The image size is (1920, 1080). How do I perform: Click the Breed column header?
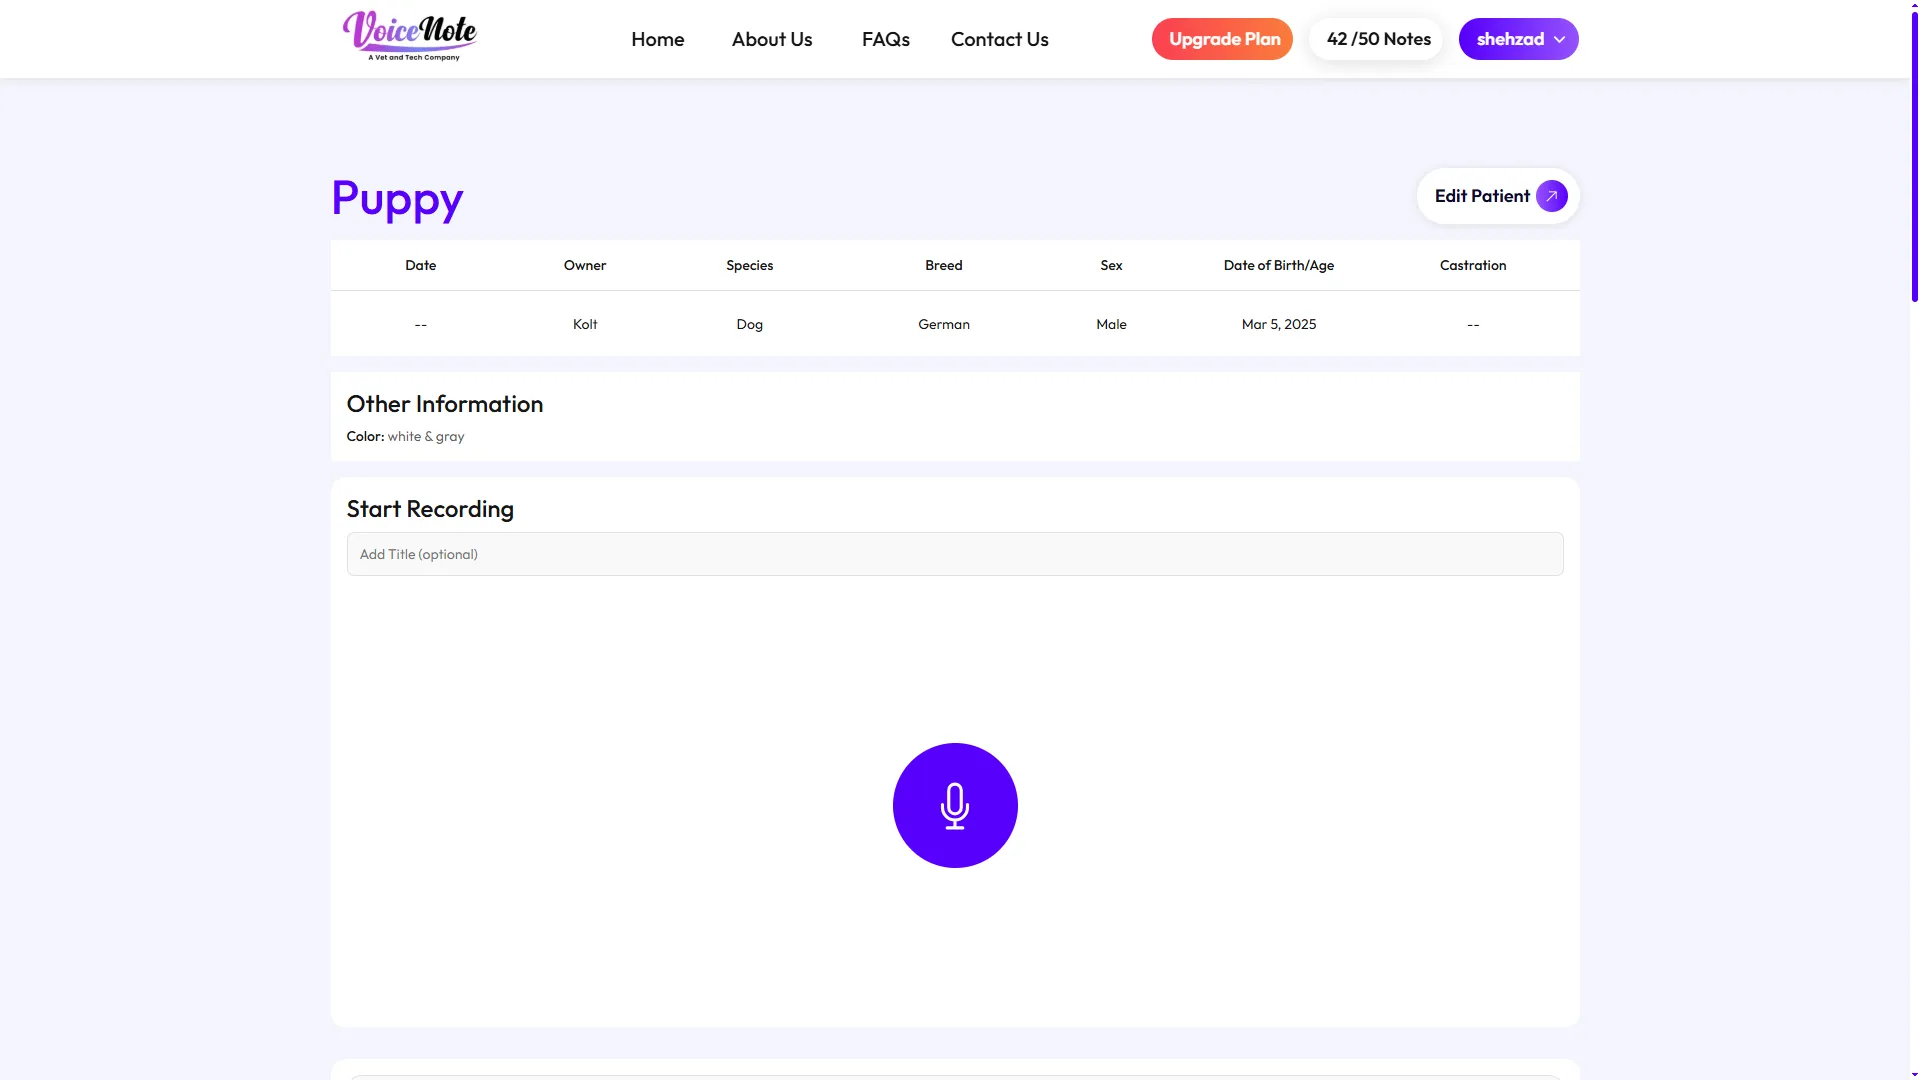944,265
